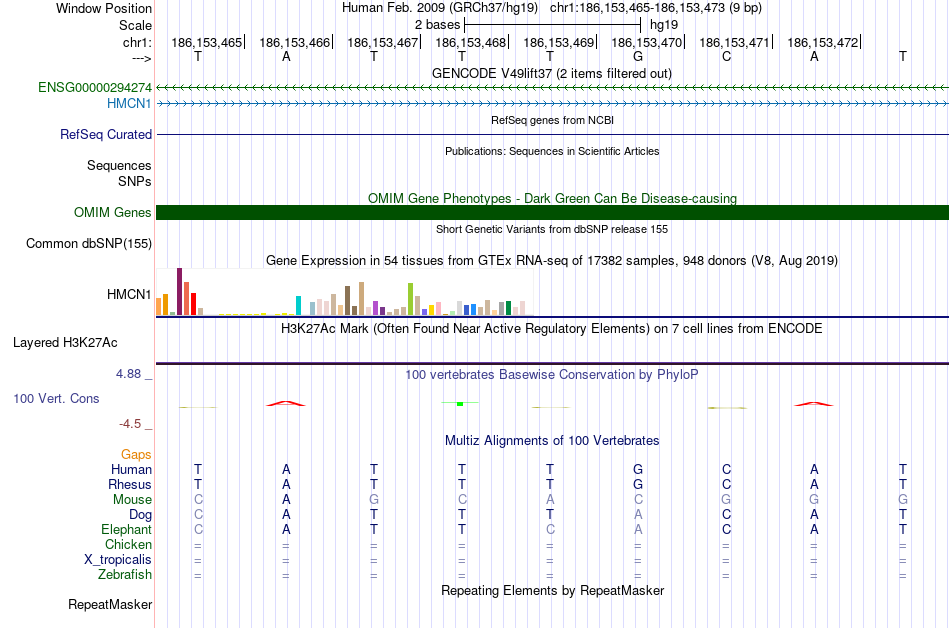Viewport: 950px width, 628px height.
Task: Click the 'RefSeq genes from NCBI' title
Action: point(553,120)
